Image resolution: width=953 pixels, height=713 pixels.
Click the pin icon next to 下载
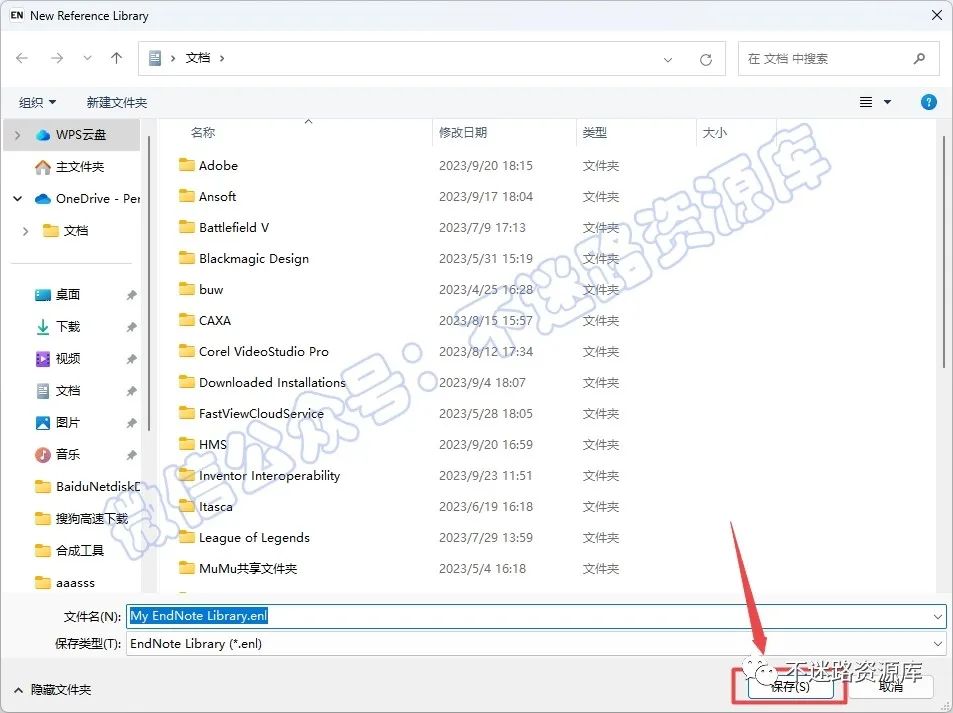131,327
